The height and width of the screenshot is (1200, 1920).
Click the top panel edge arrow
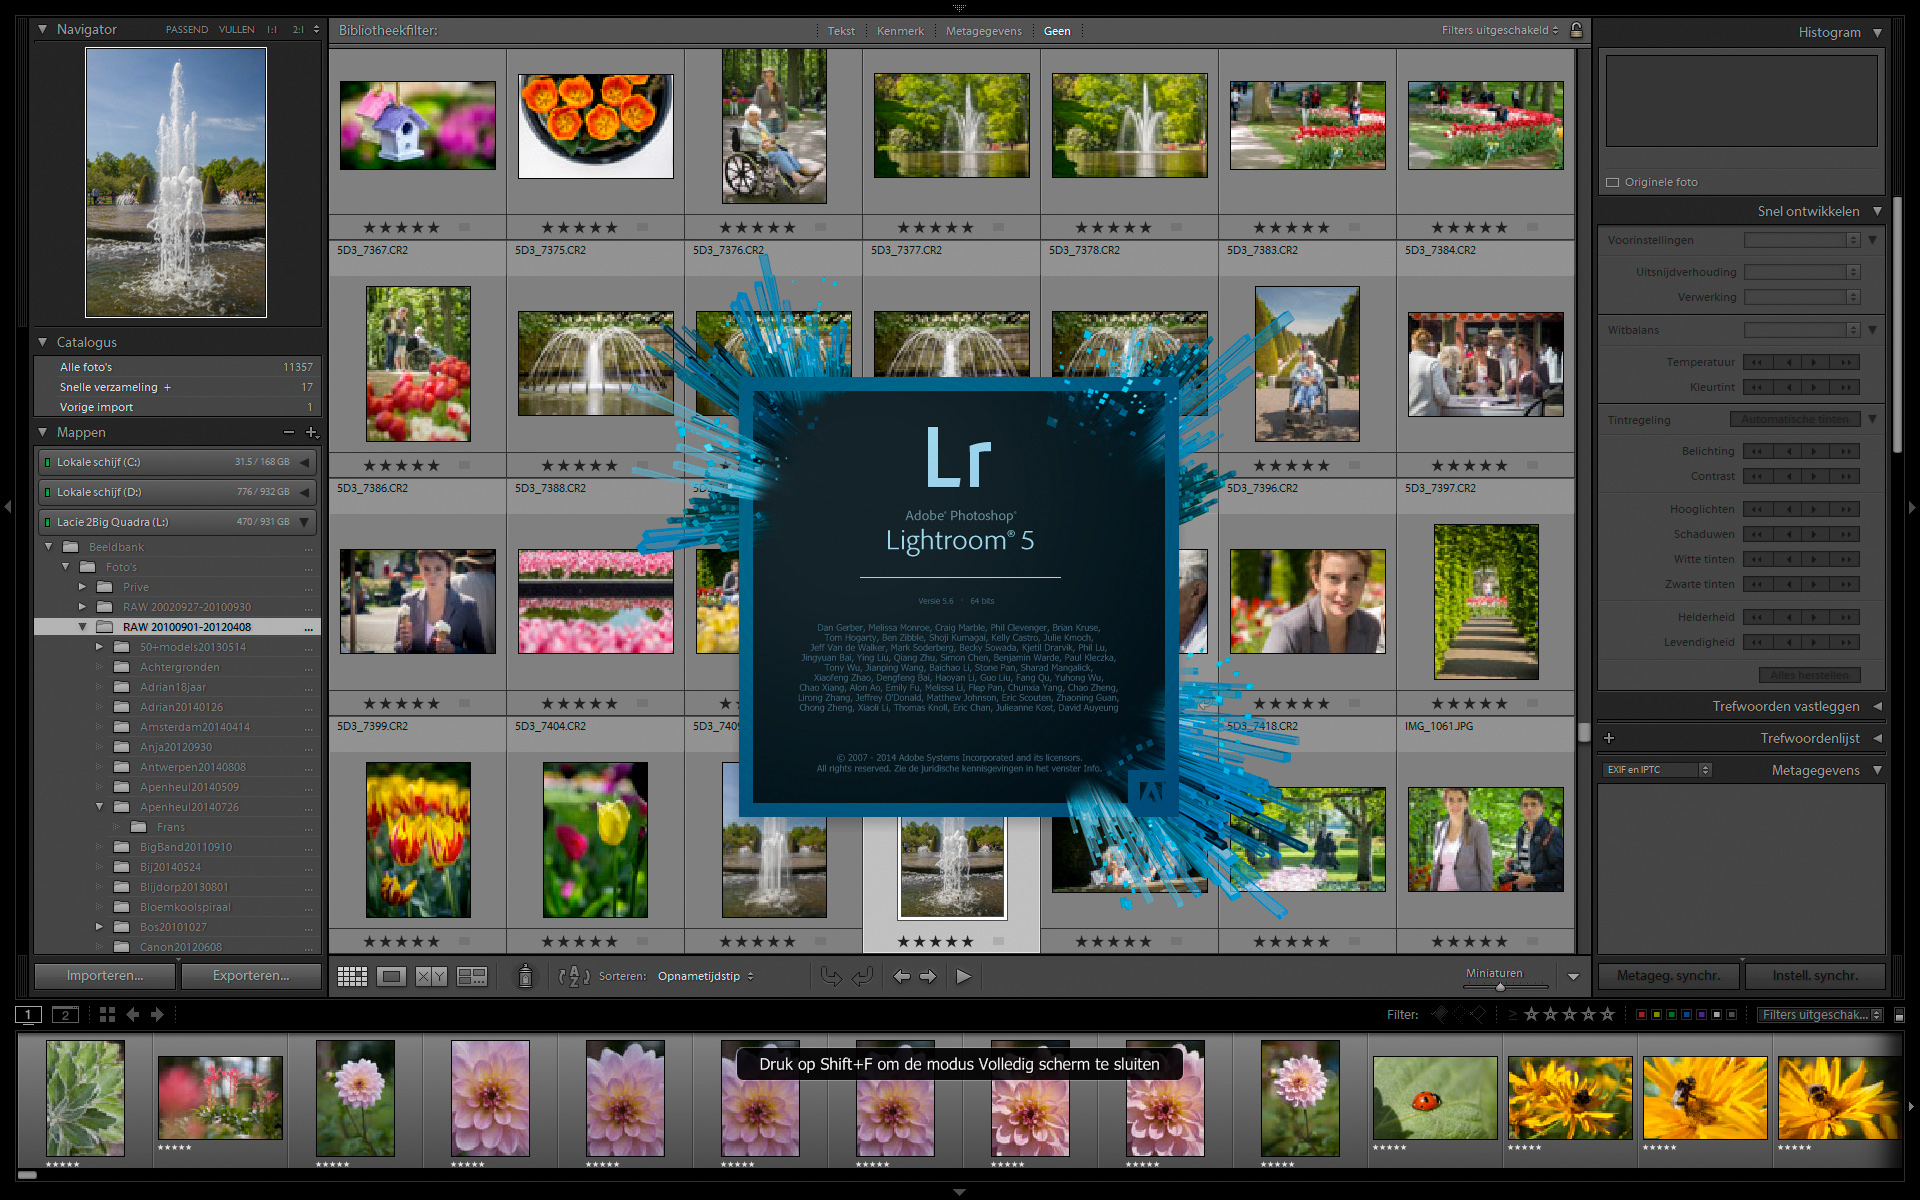click(959, 6)
